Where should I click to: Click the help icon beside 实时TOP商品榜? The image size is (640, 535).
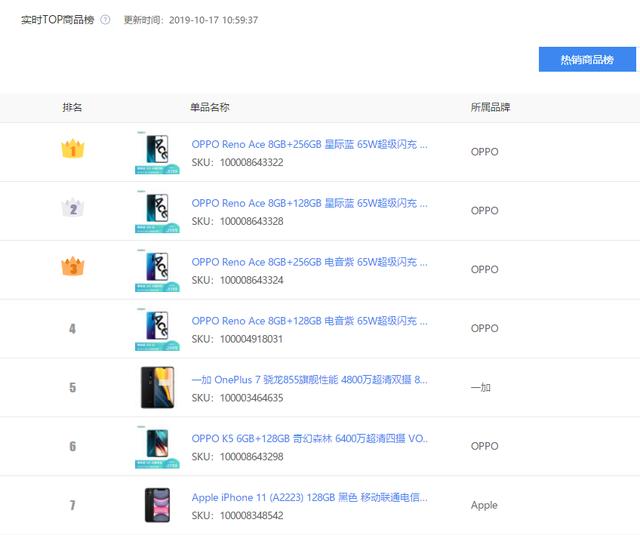[105, 20]
